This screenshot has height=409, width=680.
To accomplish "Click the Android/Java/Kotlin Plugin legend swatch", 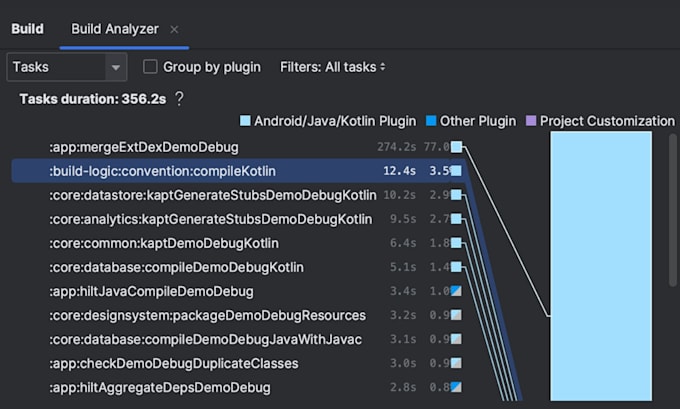I will click(x=245, y=121).
